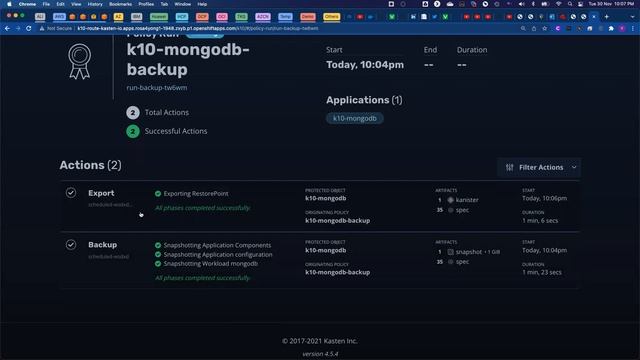The width and height of the screenshot is (640, 360).
Task: Click the macOS Spotlight search icon
Action: pos(569,4)
